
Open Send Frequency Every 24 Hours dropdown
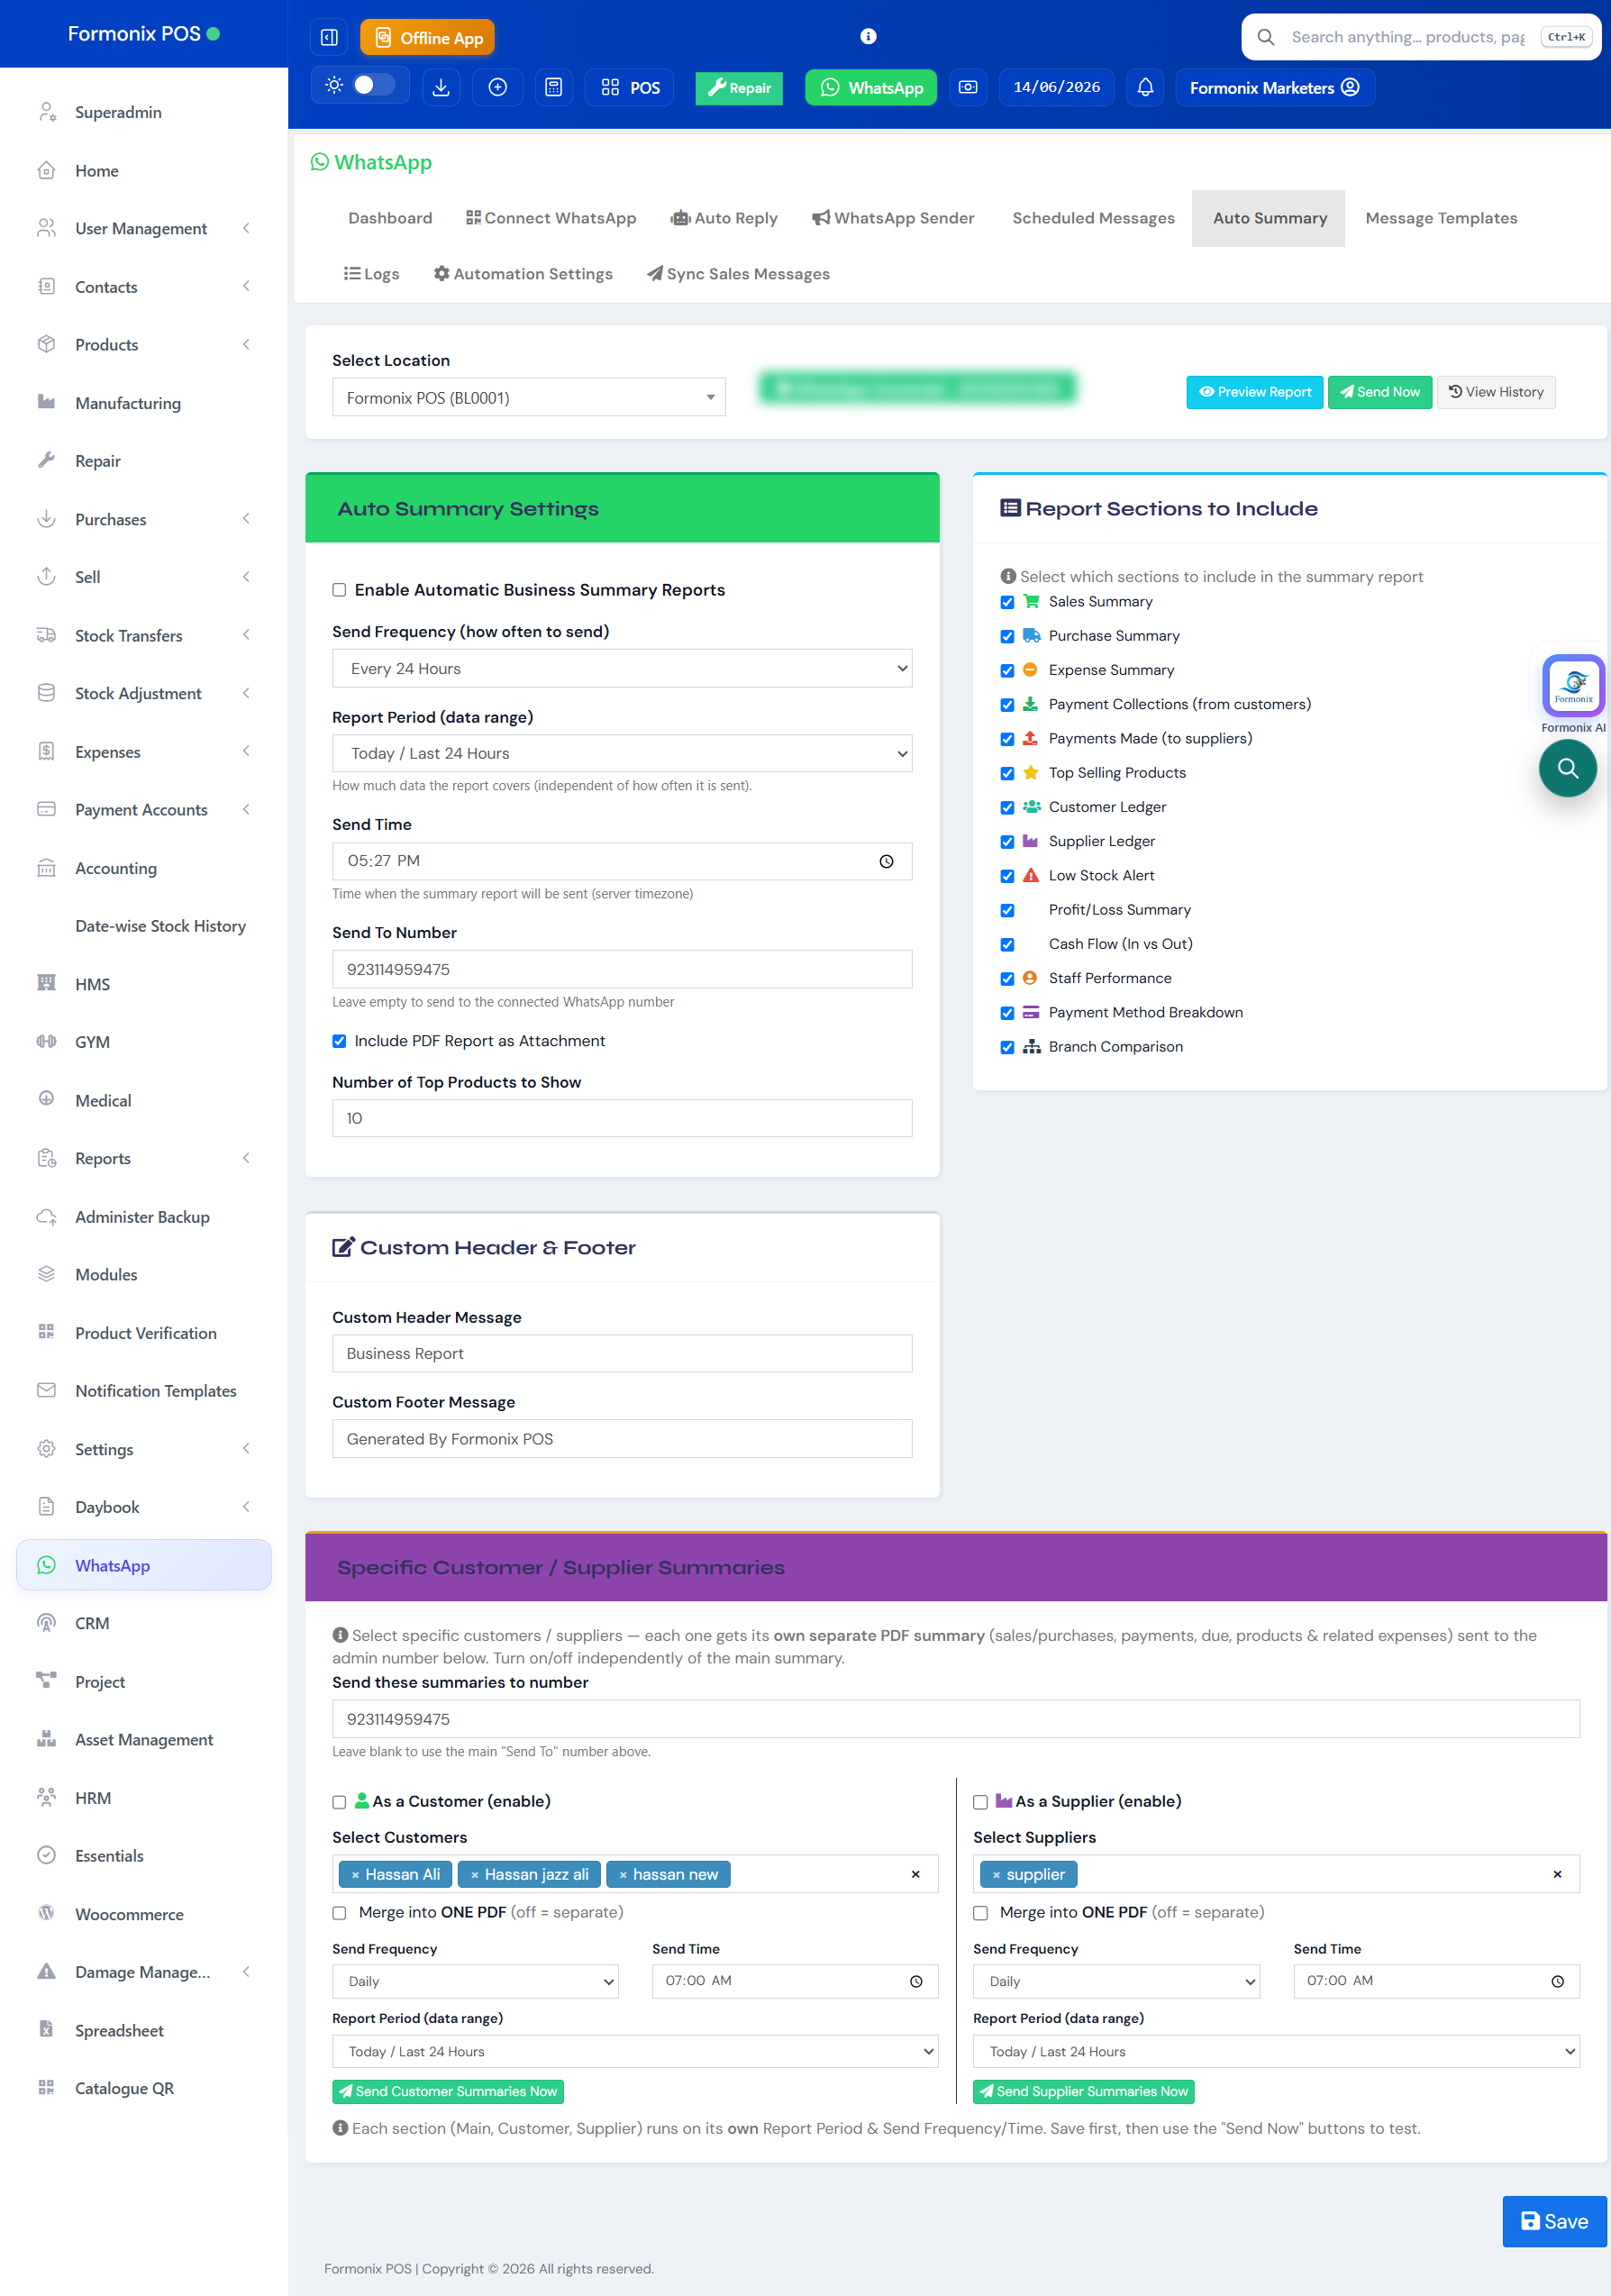(x=622, y=669)
